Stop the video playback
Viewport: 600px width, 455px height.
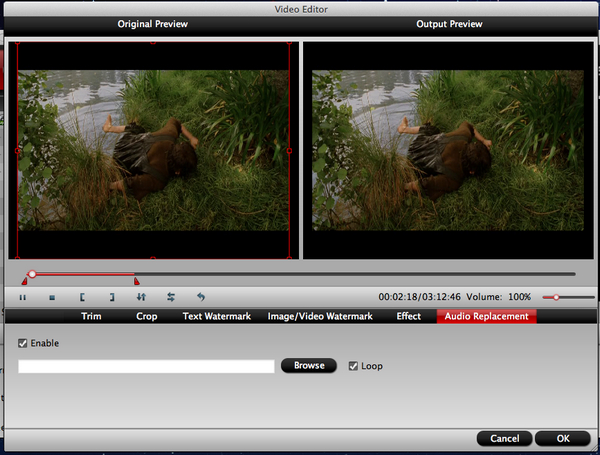(x=52, y=297)
